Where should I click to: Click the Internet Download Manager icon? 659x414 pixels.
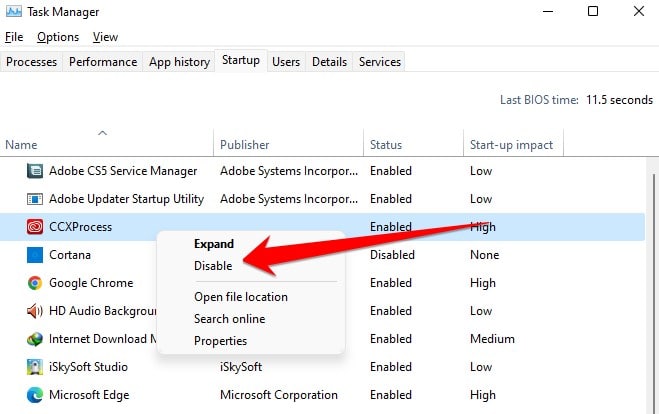point(34,339)
